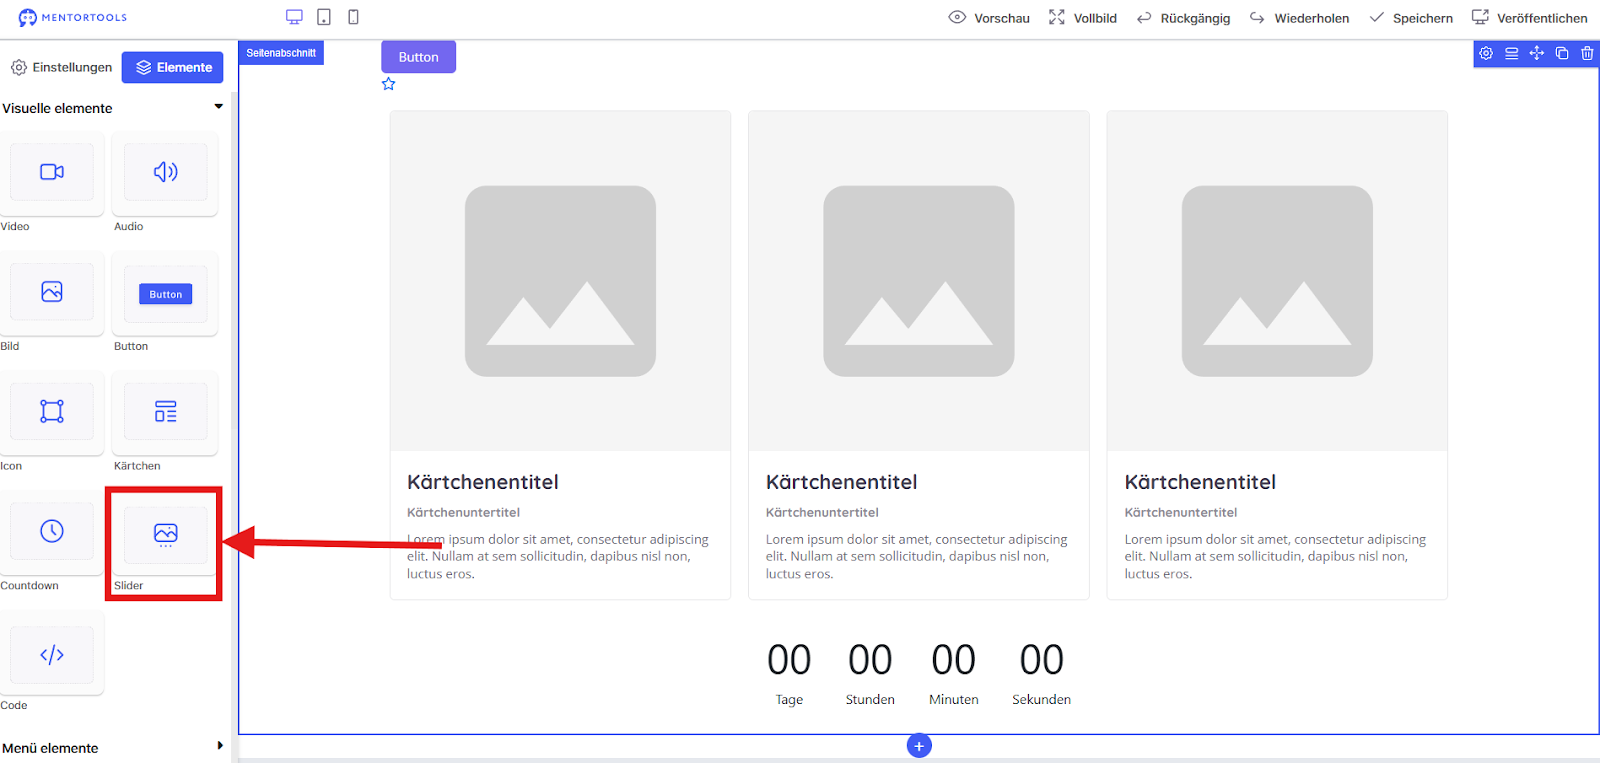Image resolution: width=1600 pixels, height=763 pixels.
Task: Switch to desktop preview device icon
Action: (294, 17)
